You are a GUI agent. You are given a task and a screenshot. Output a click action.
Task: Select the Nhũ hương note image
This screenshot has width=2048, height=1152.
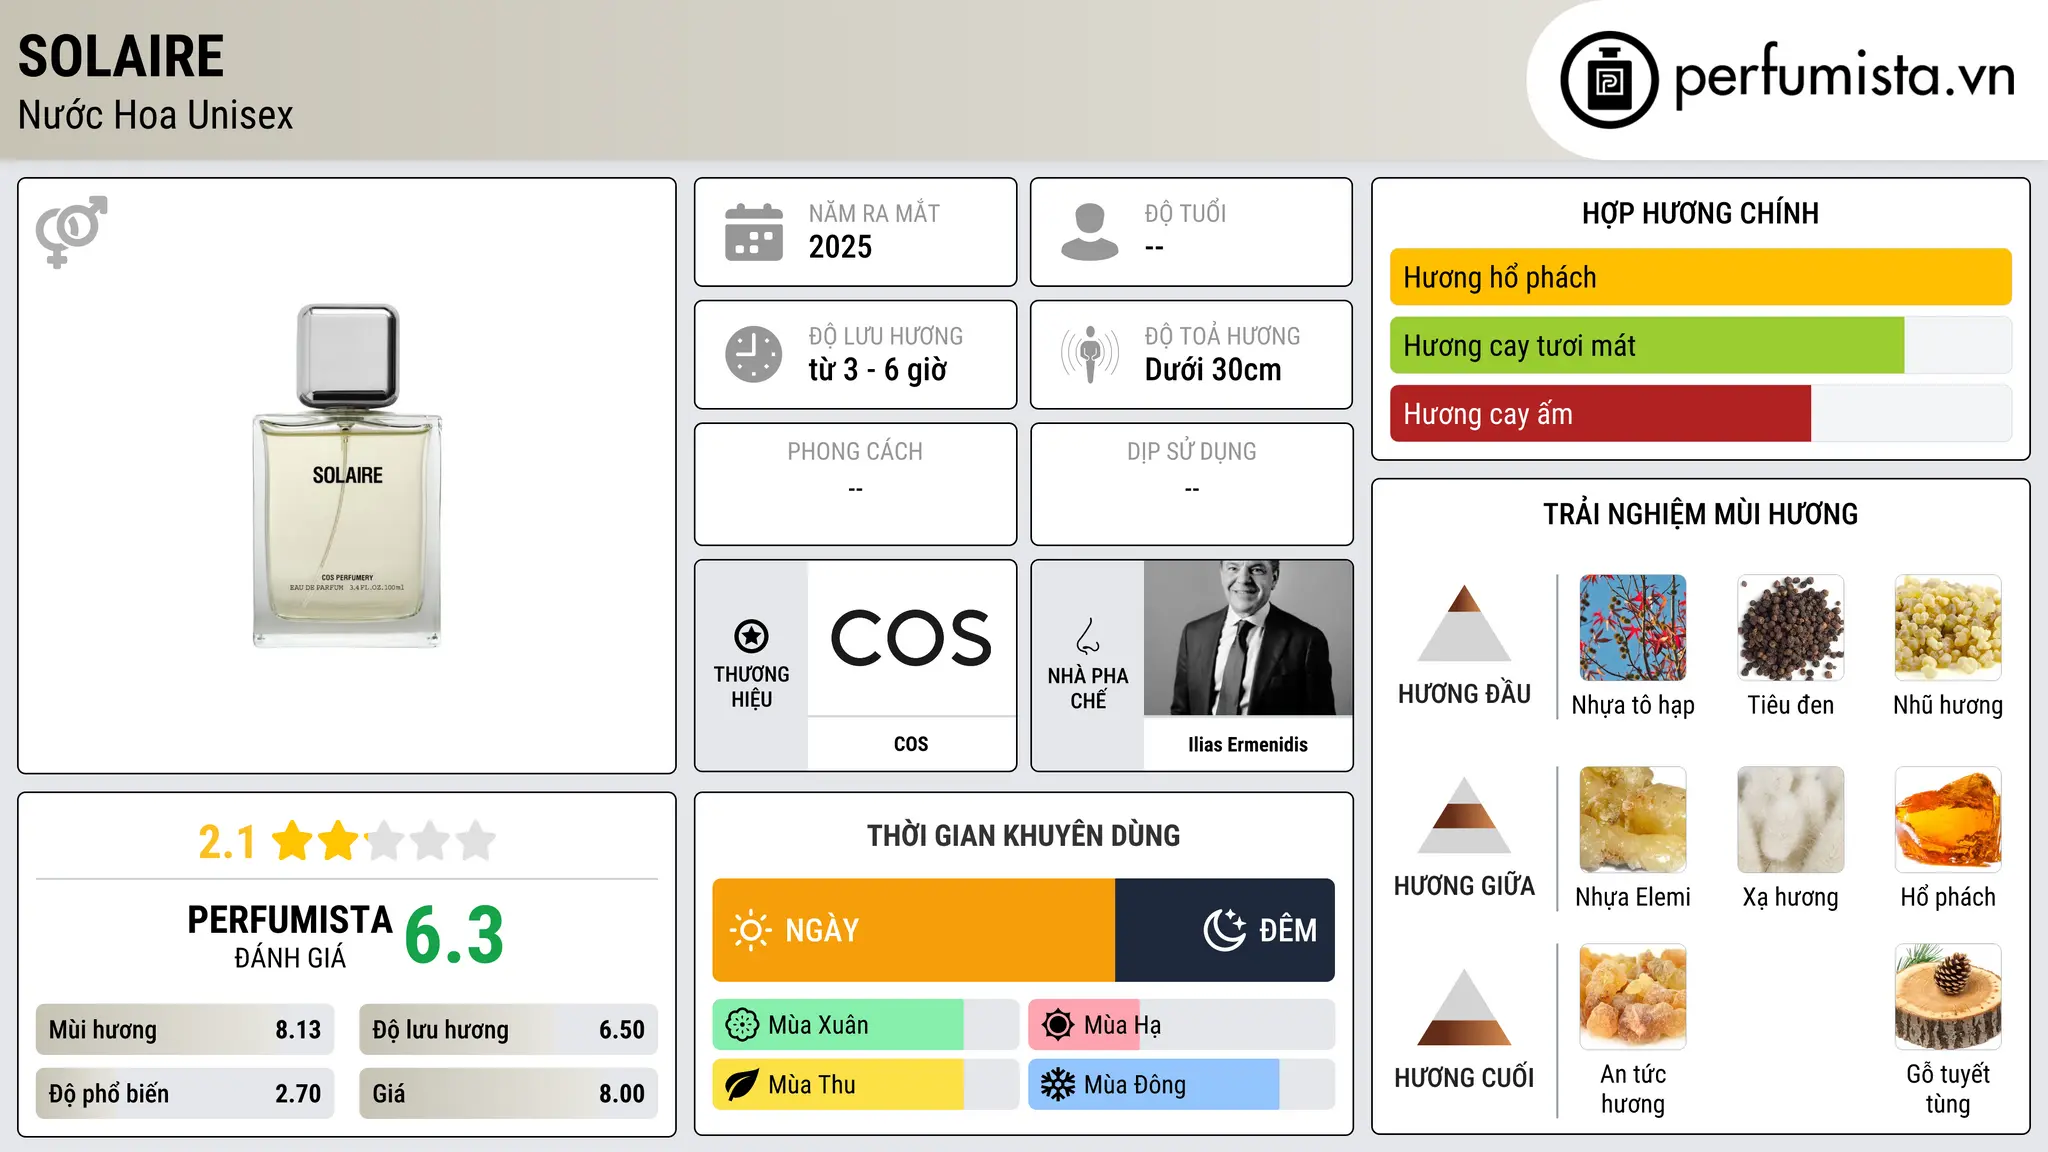(x=1948, y=628)
